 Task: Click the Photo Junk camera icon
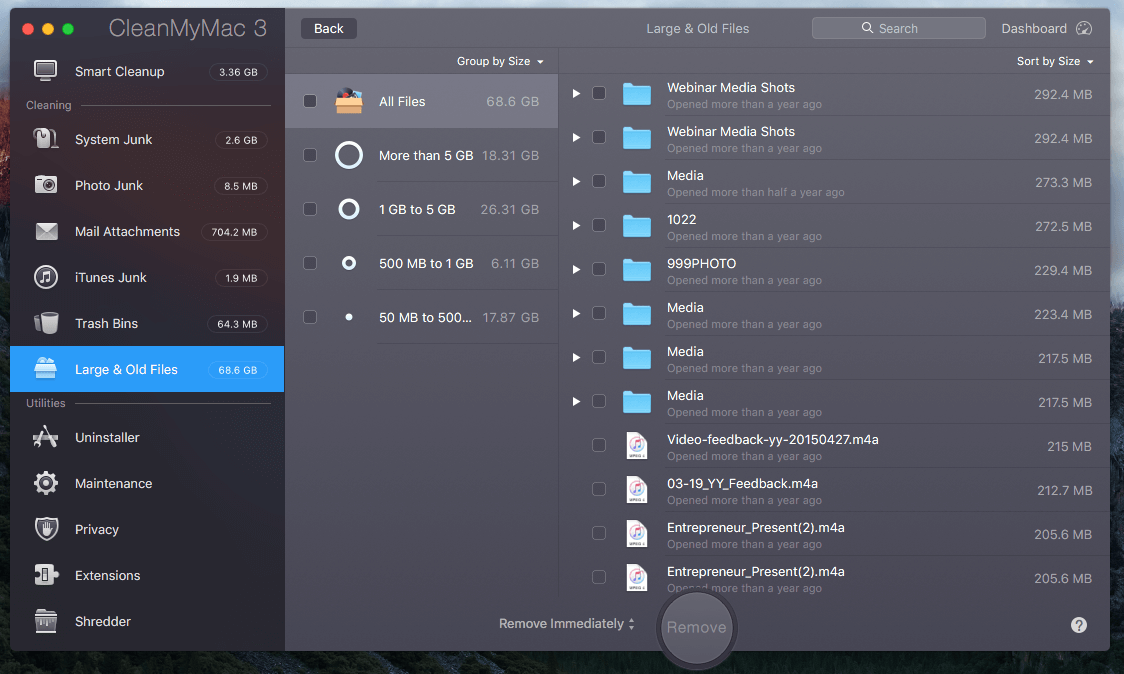click(46, 185)
